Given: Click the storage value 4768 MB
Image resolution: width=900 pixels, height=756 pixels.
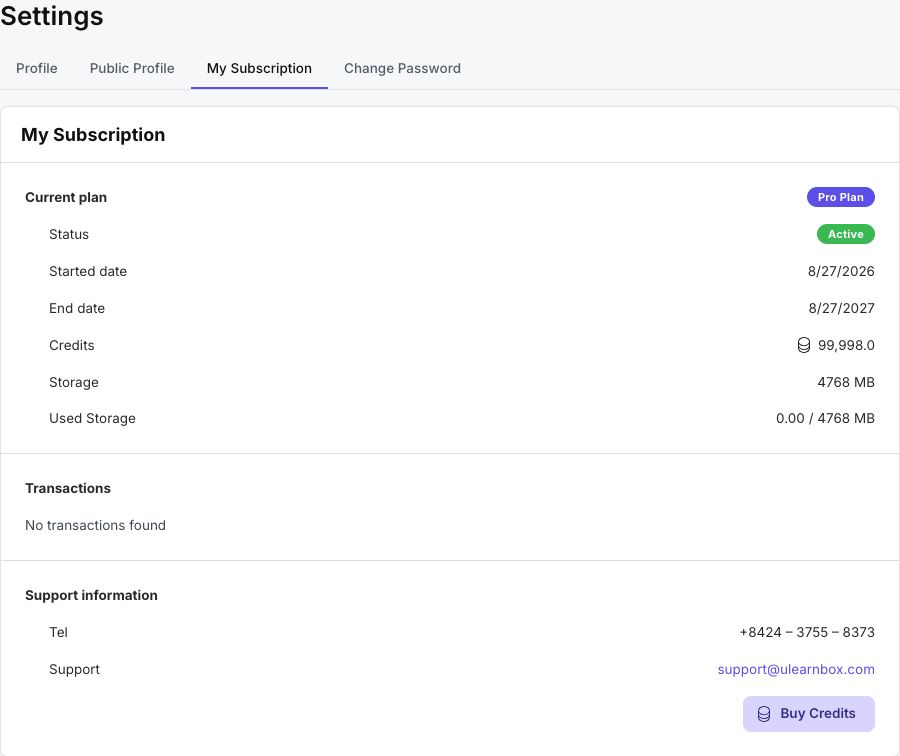Looking at the screenshot, I should 846,382.
